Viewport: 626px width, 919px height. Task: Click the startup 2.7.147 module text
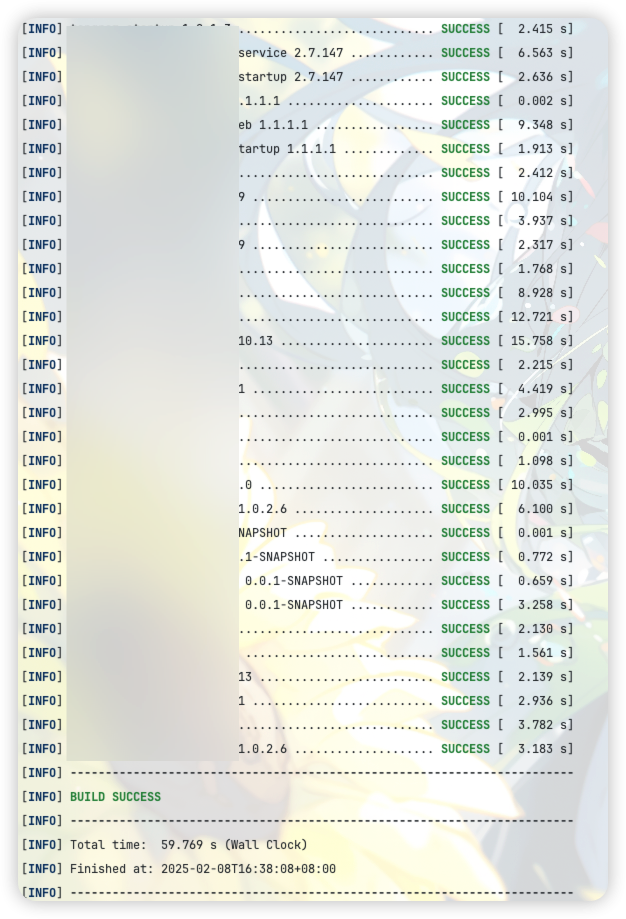point(291,77)
